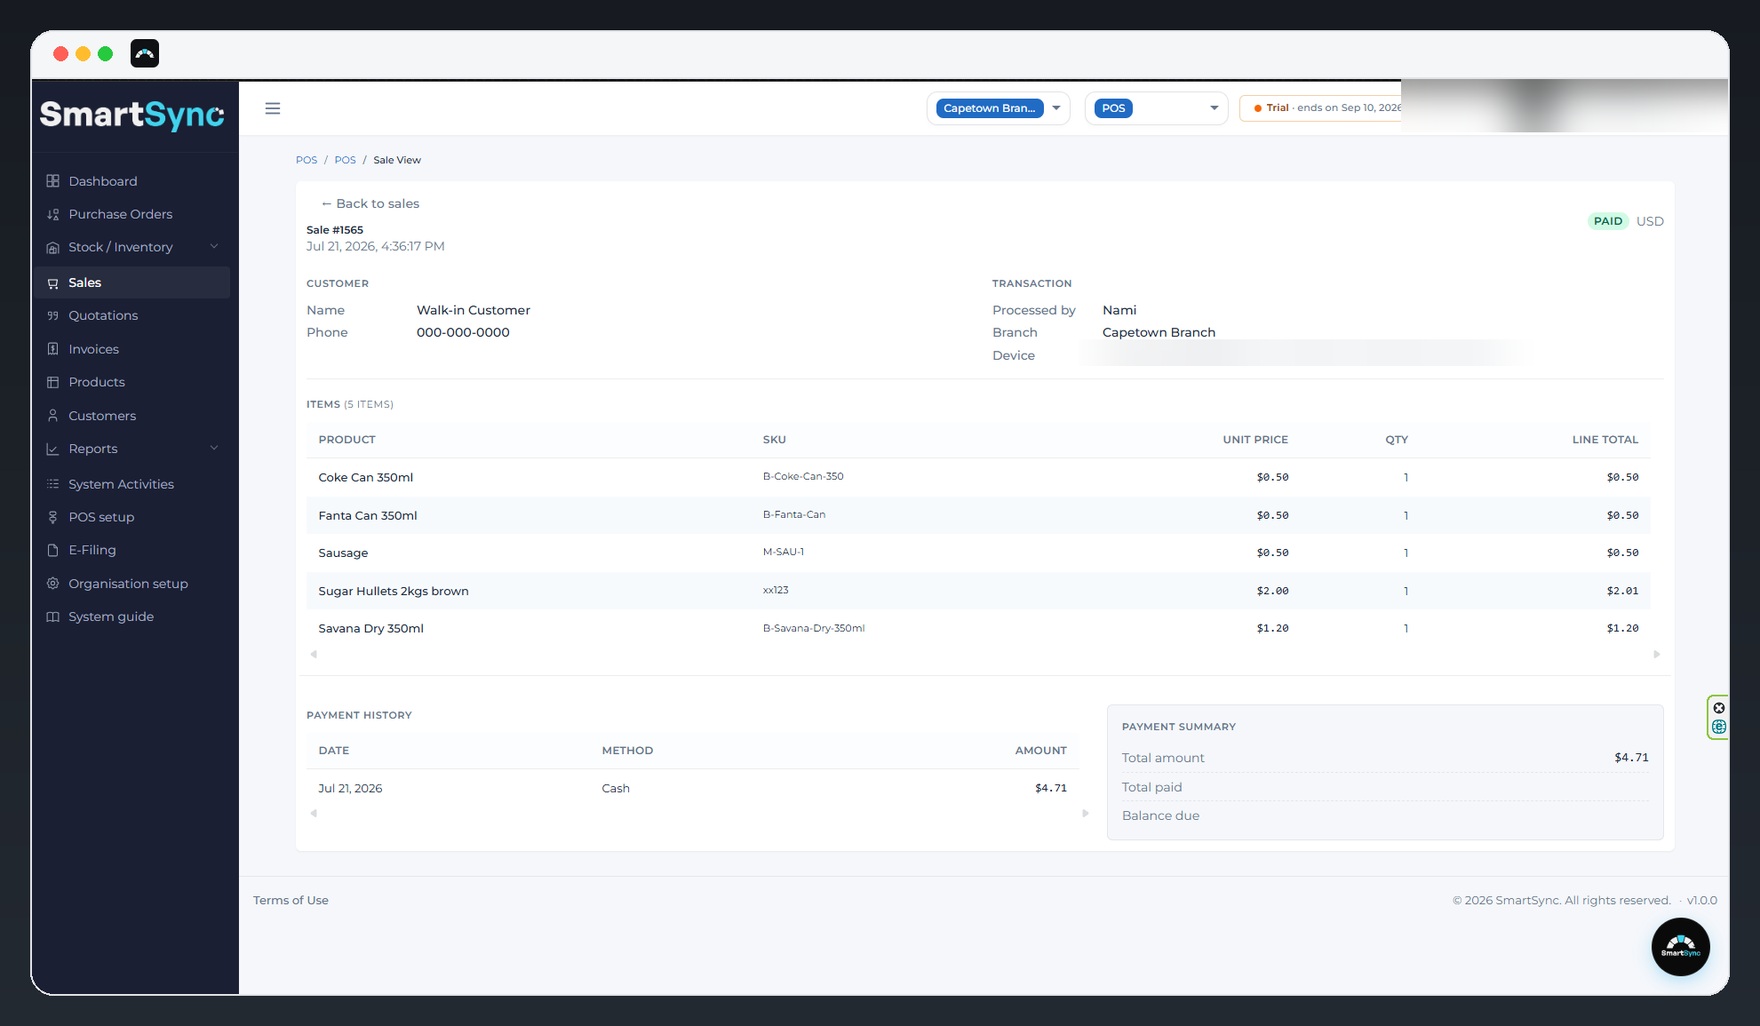Open the Capetown Branch selector dropdown
Viewport: 1760px width, 1026px height.
(998, 108)
